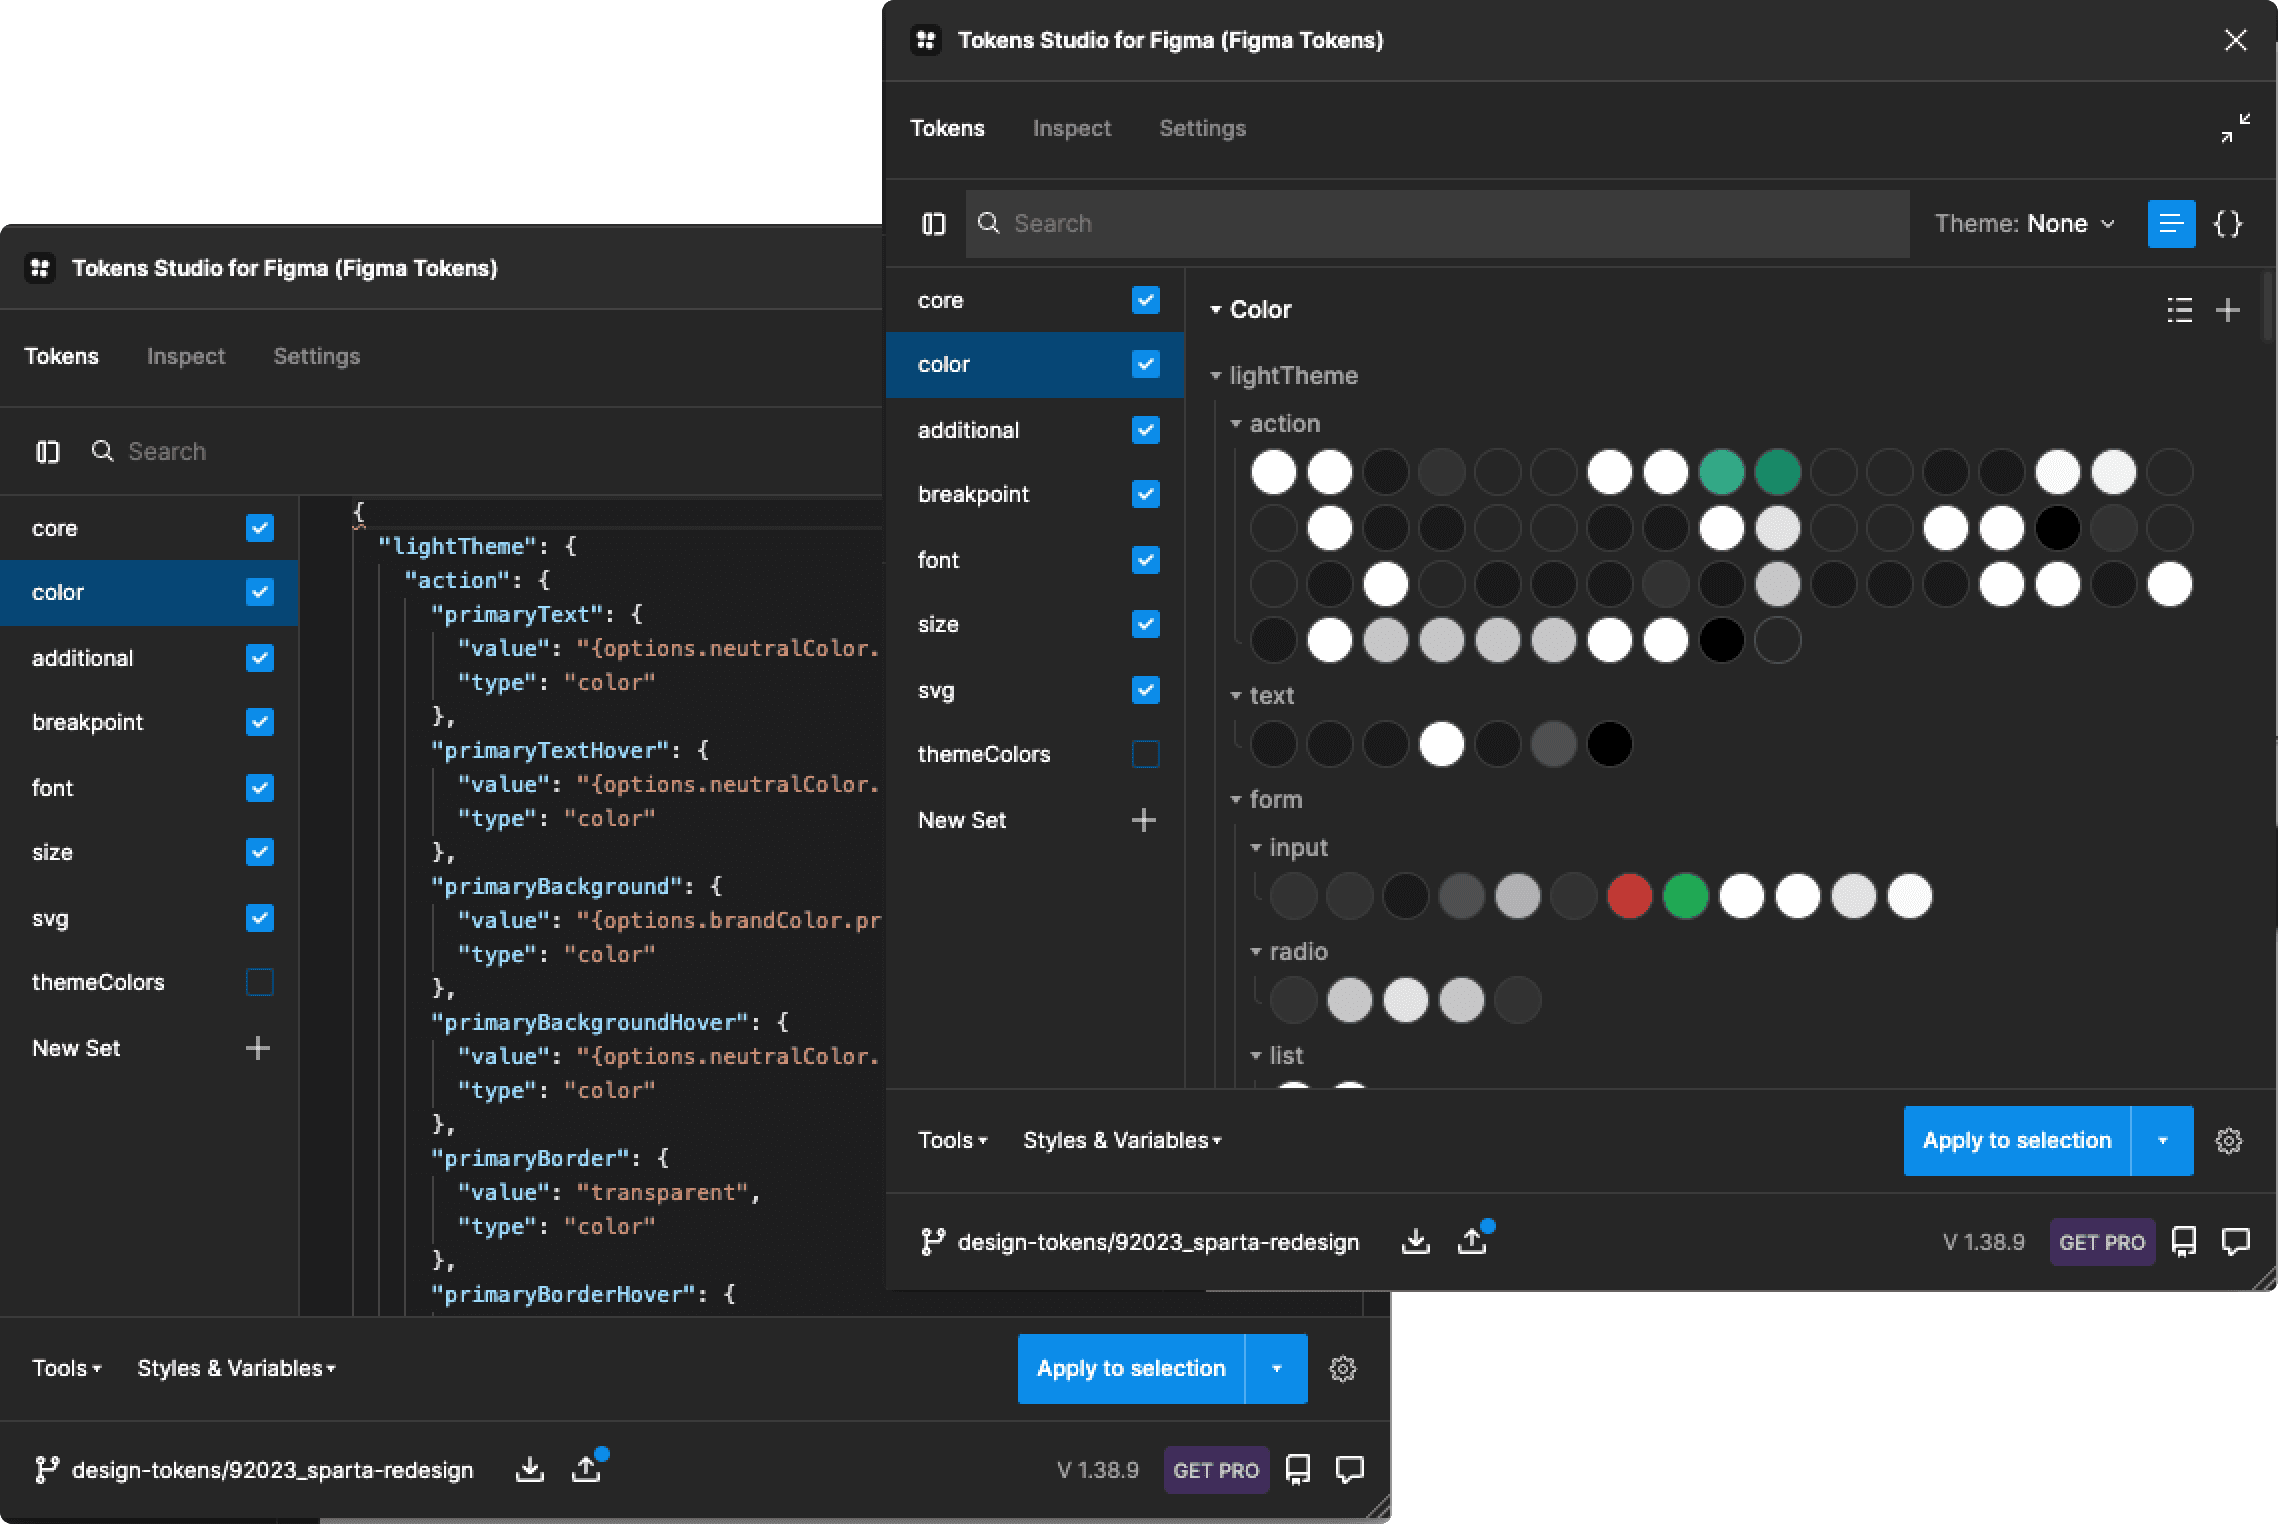The width and height of the screenshot is (2278, 1524).
Task: Collapse radio token group
Action: pos(1256,952)
